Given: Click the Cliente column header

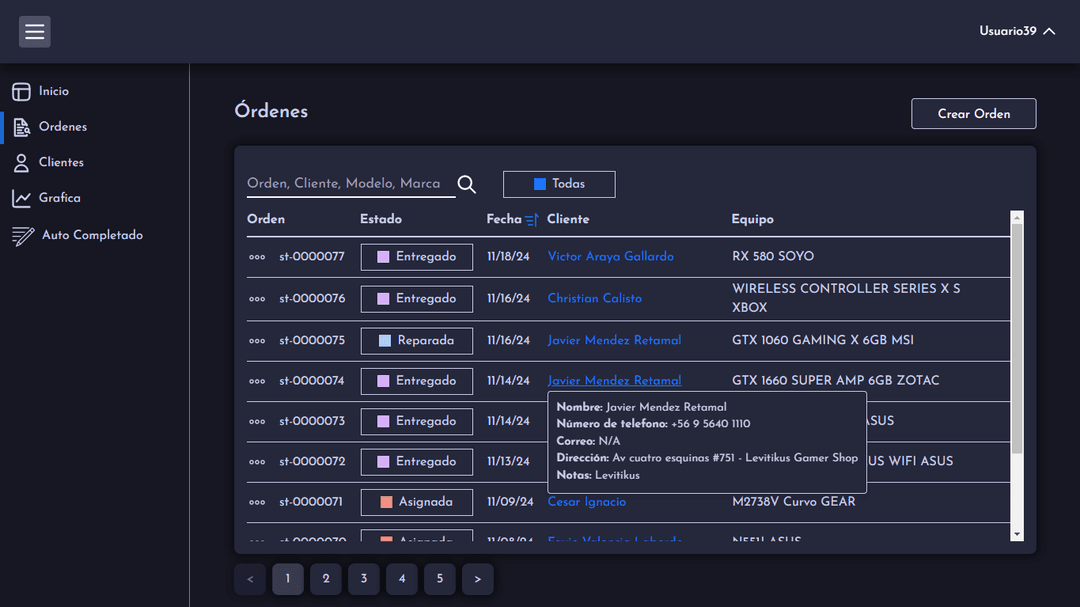Looking at the screenshot, I should coord(568,219).
